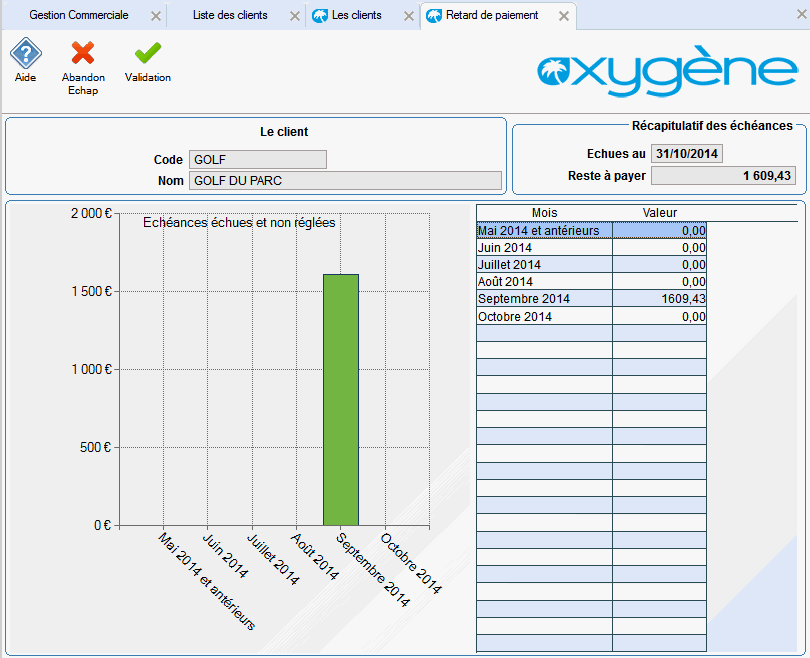
Task: Click the Aide help icon
Action: coord(25,53)
